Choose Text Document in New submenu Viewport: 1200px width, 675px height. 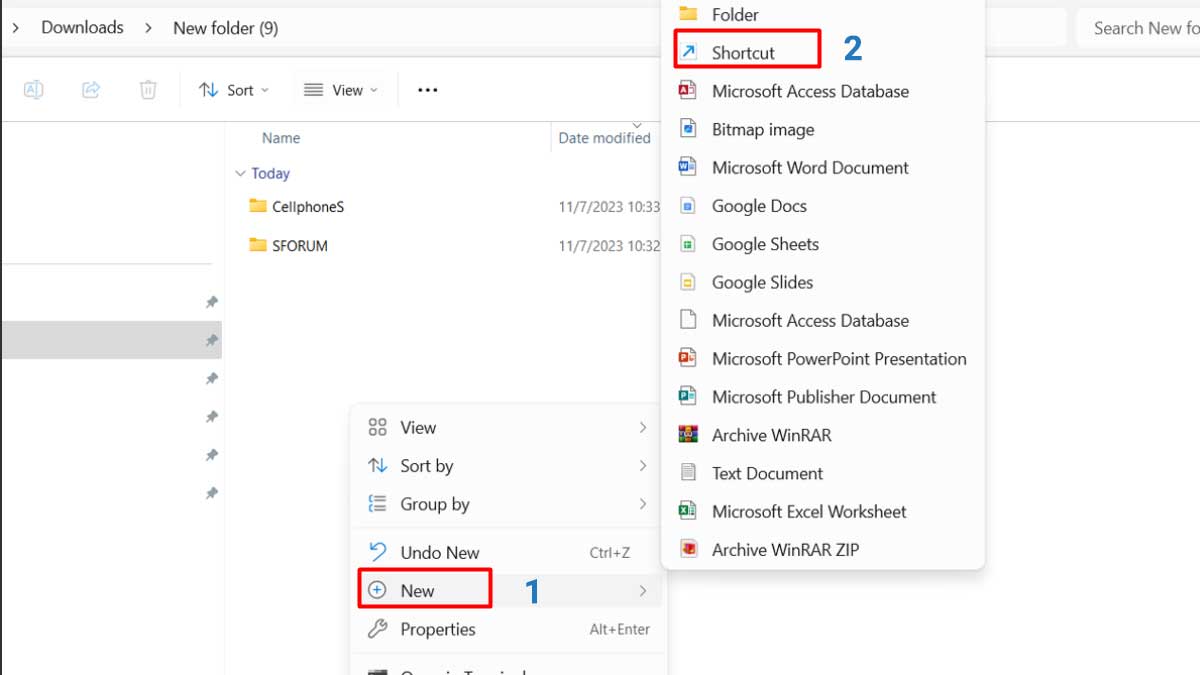tap(823, 473)
